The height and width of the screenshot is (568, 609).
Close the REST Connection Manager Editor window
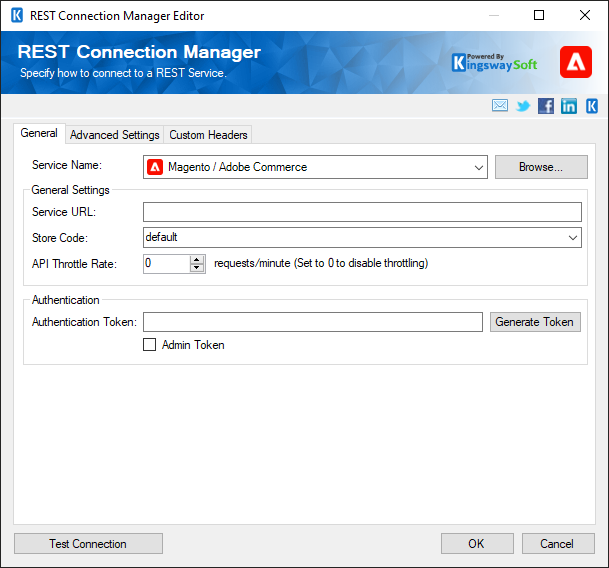[x=585, y=16]
